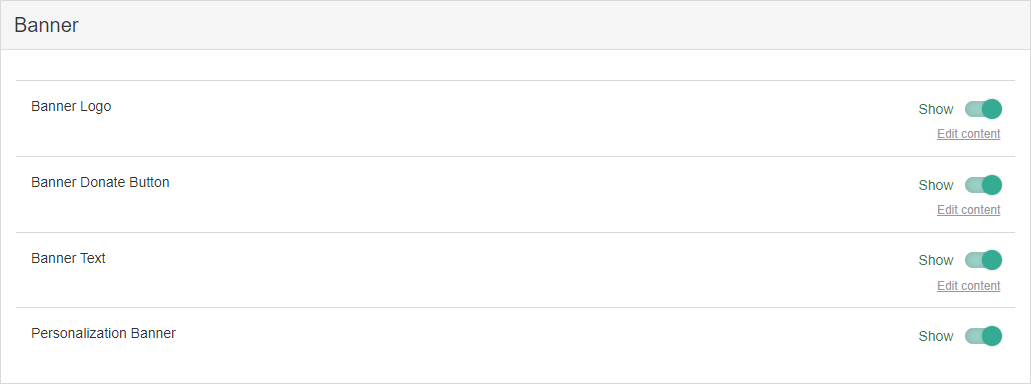1031x384 pixels.
Task: Toggle off the Banner Logo Show switch
Action: [x=983, y=109]
